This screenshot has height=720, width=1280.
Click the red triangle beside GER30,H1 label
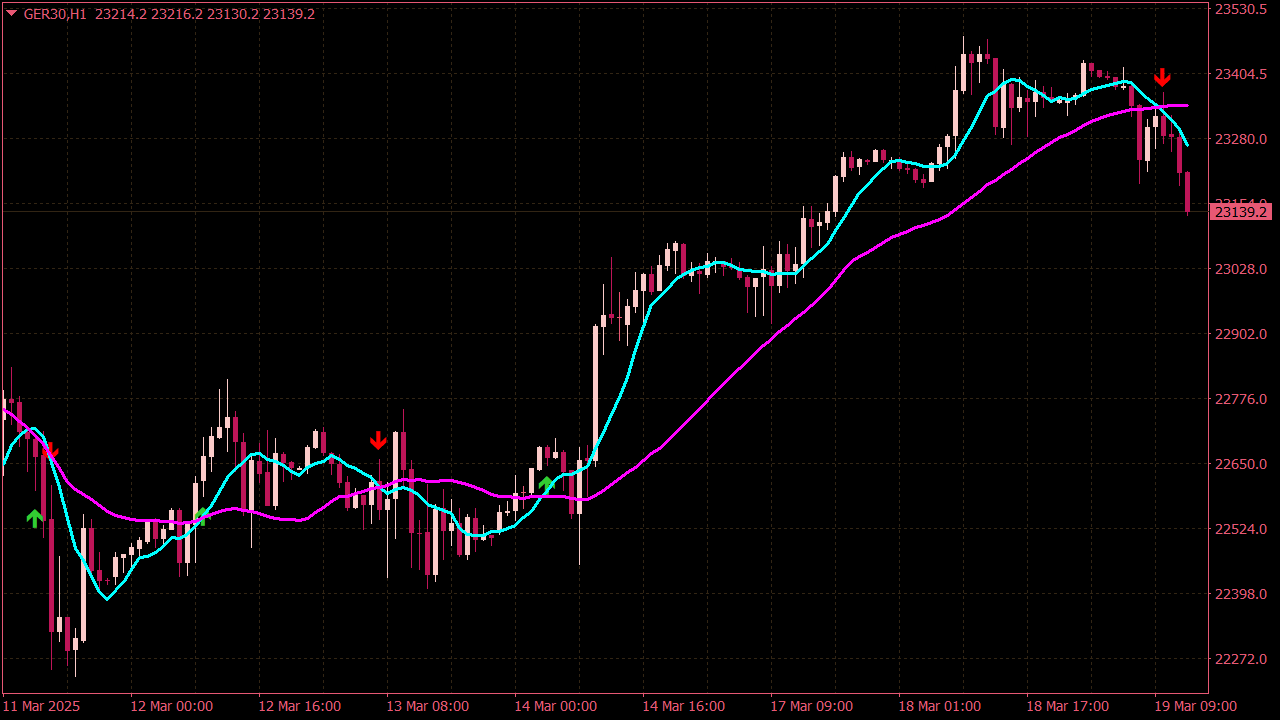point(11,13)
